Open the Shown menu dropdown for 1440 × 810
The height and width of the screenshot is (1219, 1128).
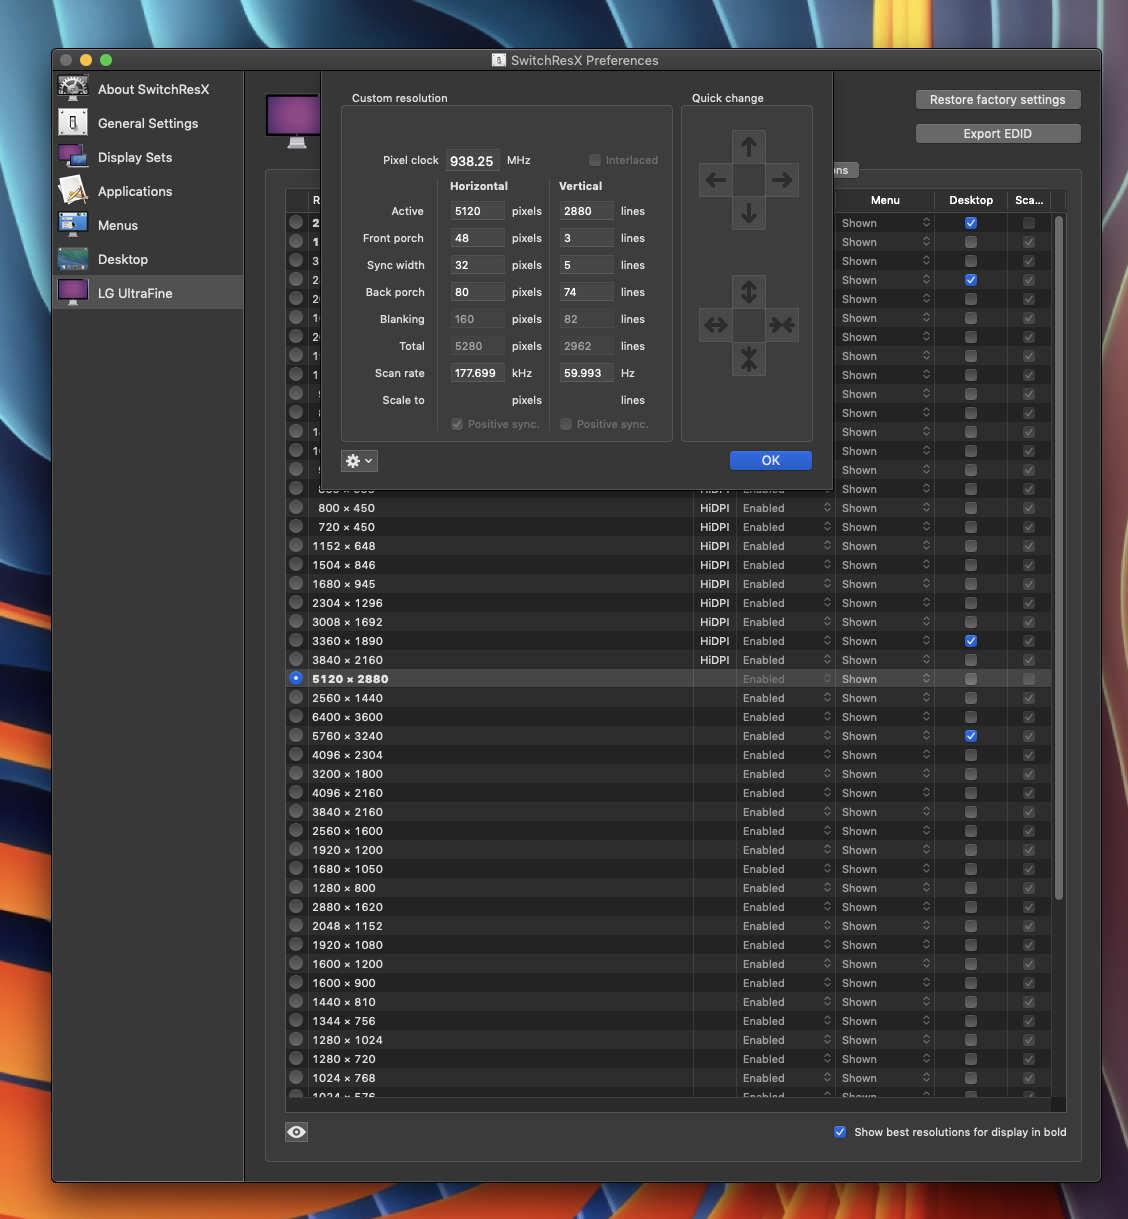(x=885, y=1002)
